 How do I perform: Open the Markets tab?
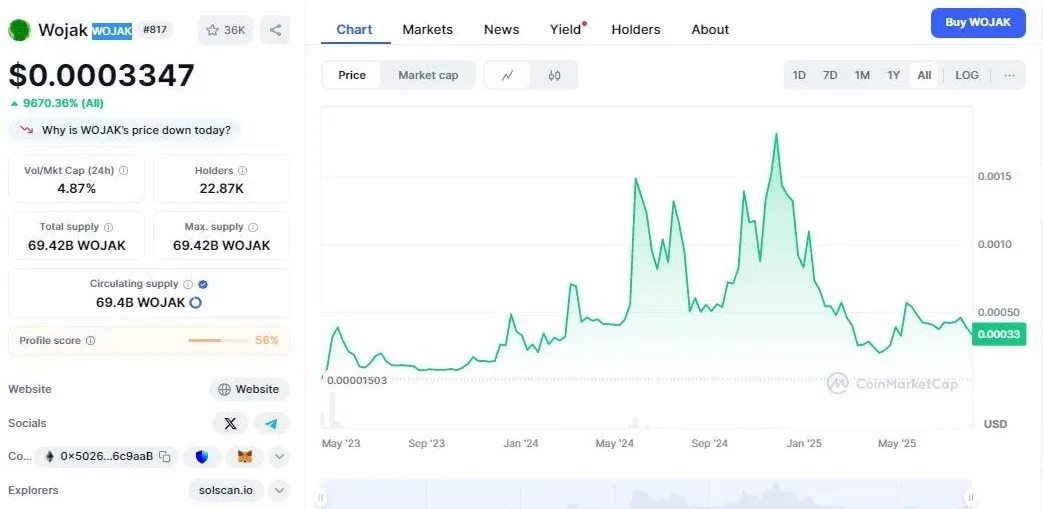tap(428, 29)
